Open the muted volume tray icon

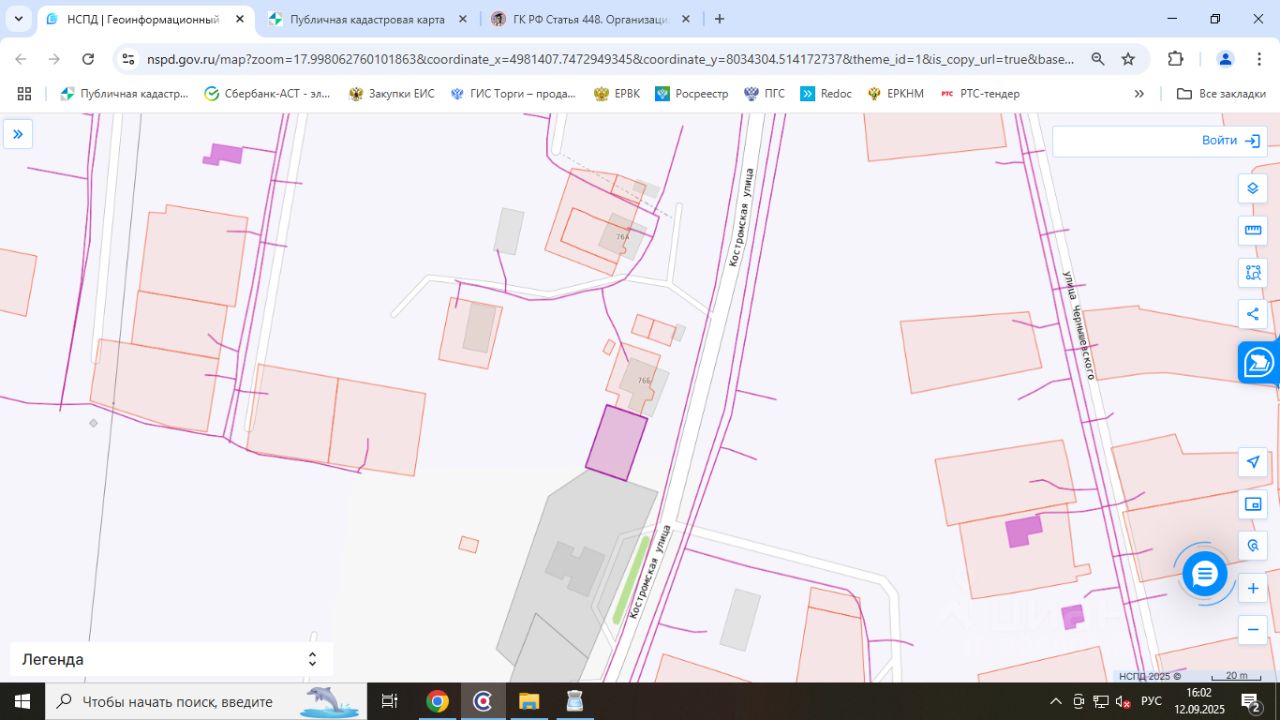(x=1122, y=701)
